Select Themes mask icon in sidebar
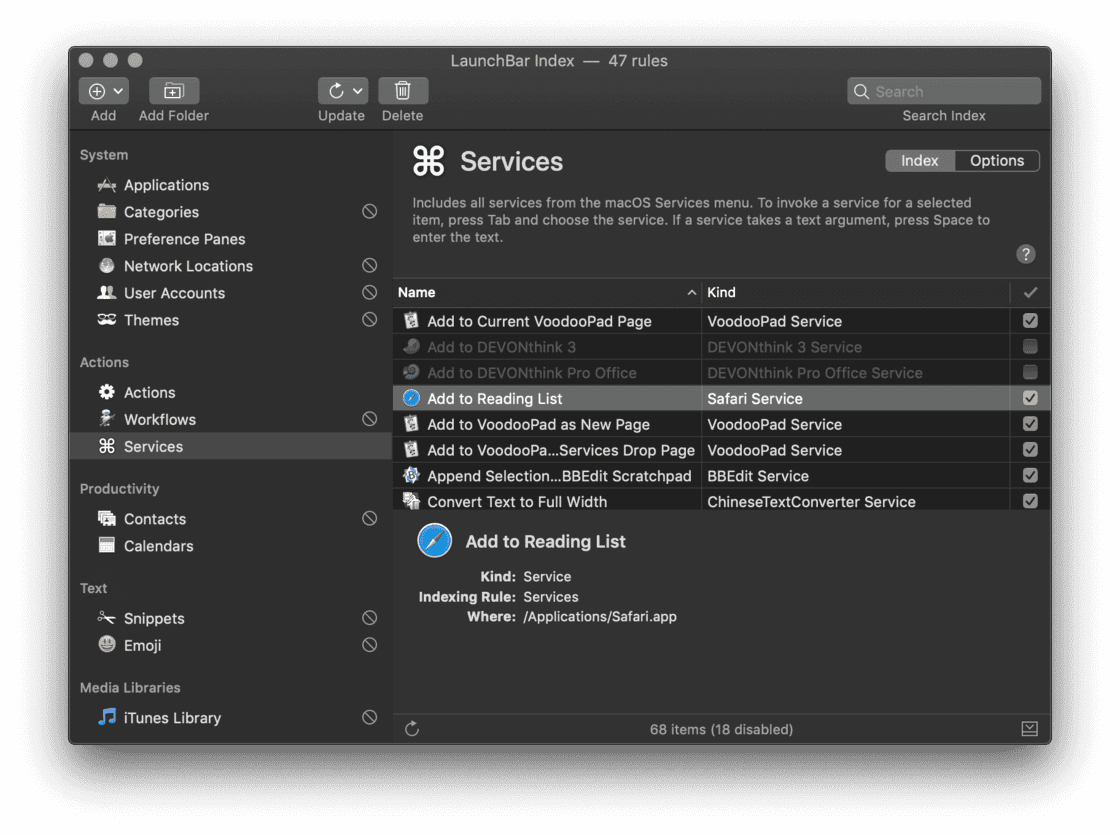Viewport: 1120px width, 835px height. tap(107, 320)
